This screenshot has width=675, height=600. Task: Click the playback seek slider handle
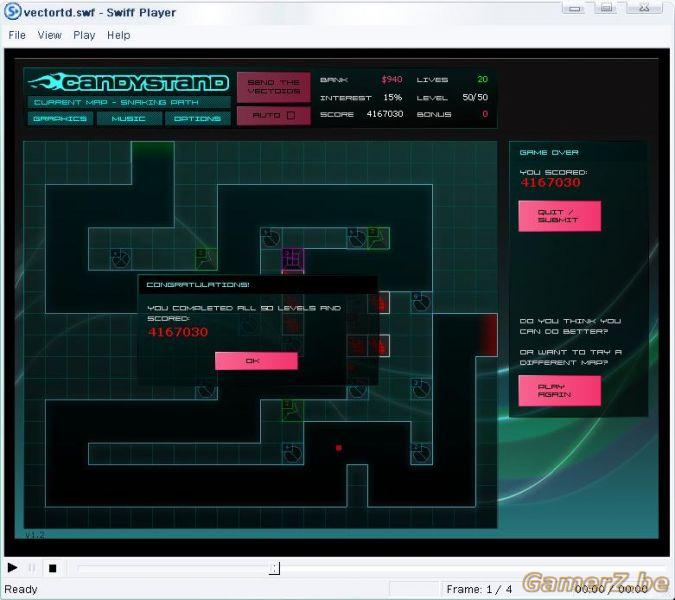coord(275,568)
